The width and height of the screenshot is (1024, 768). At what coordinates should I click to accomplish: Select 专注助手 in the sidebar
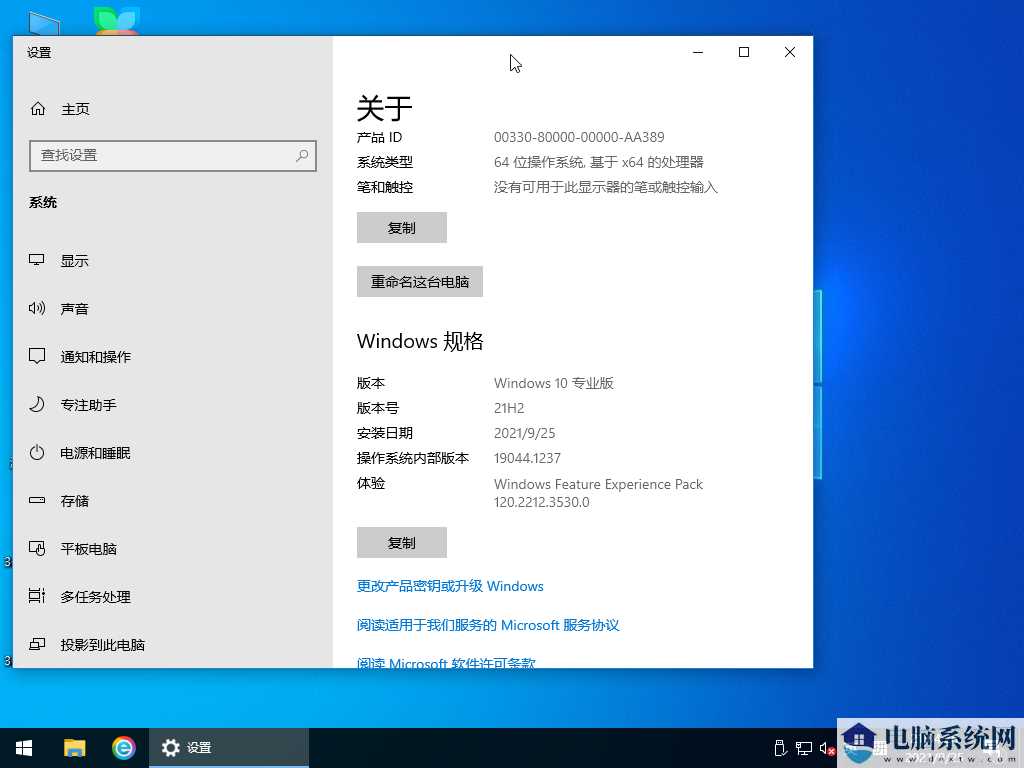[x=172, y=404]
